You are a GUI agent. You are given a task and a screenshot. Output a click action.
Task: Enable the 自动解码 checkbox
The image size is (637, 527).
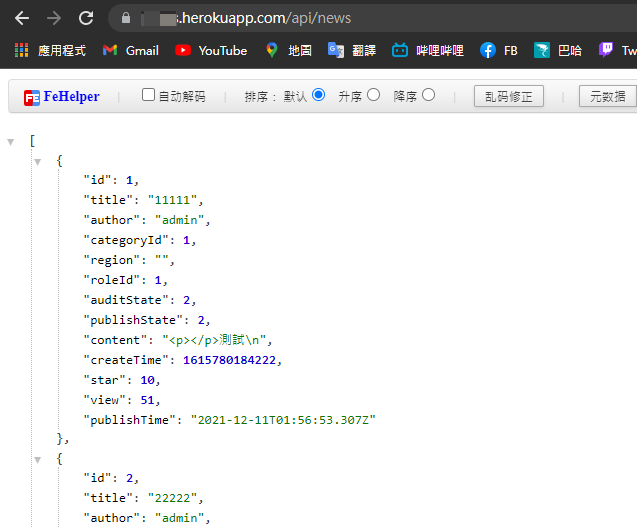point(148,95)
